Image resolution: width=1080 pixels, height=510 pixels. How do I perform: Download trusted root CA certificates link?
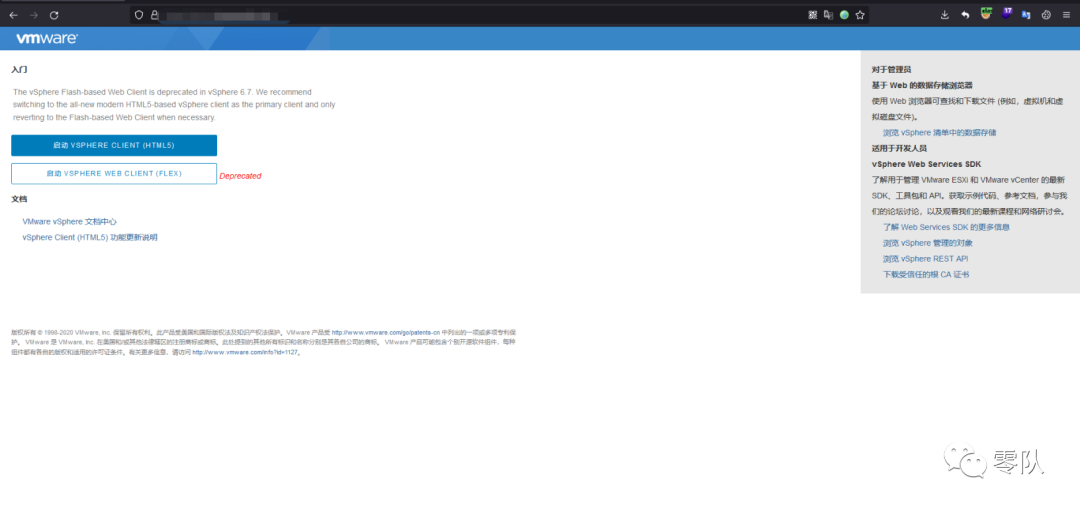point(926,274)
